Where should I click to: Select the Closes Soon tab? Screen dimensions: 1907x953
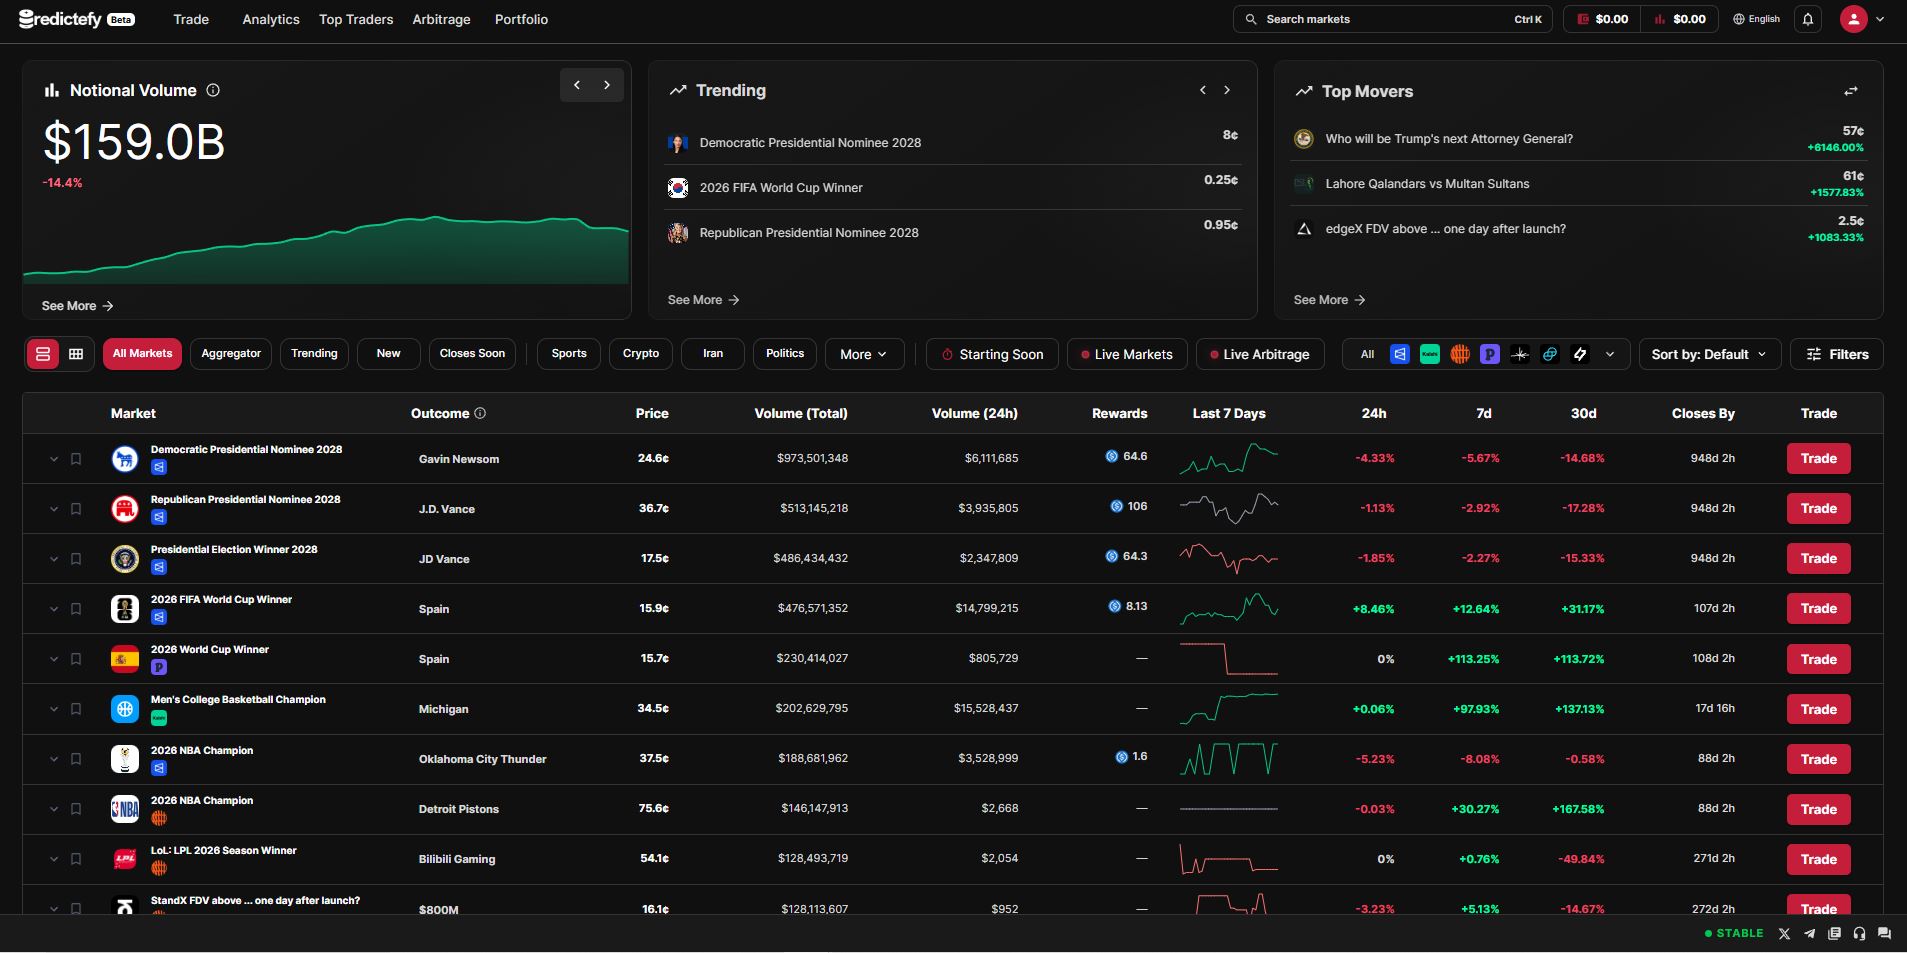(472, 354)
